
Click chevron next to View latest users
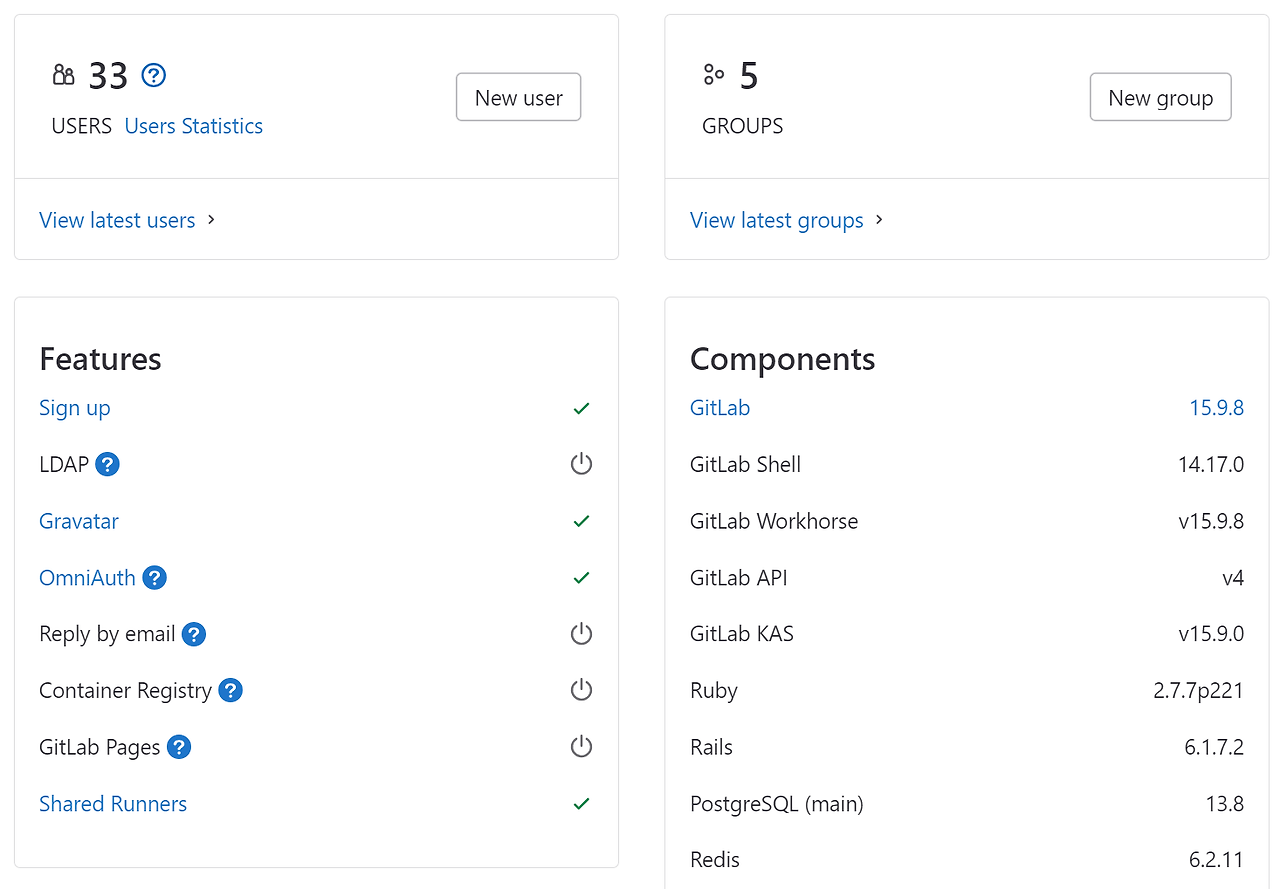tap(212, 220)
